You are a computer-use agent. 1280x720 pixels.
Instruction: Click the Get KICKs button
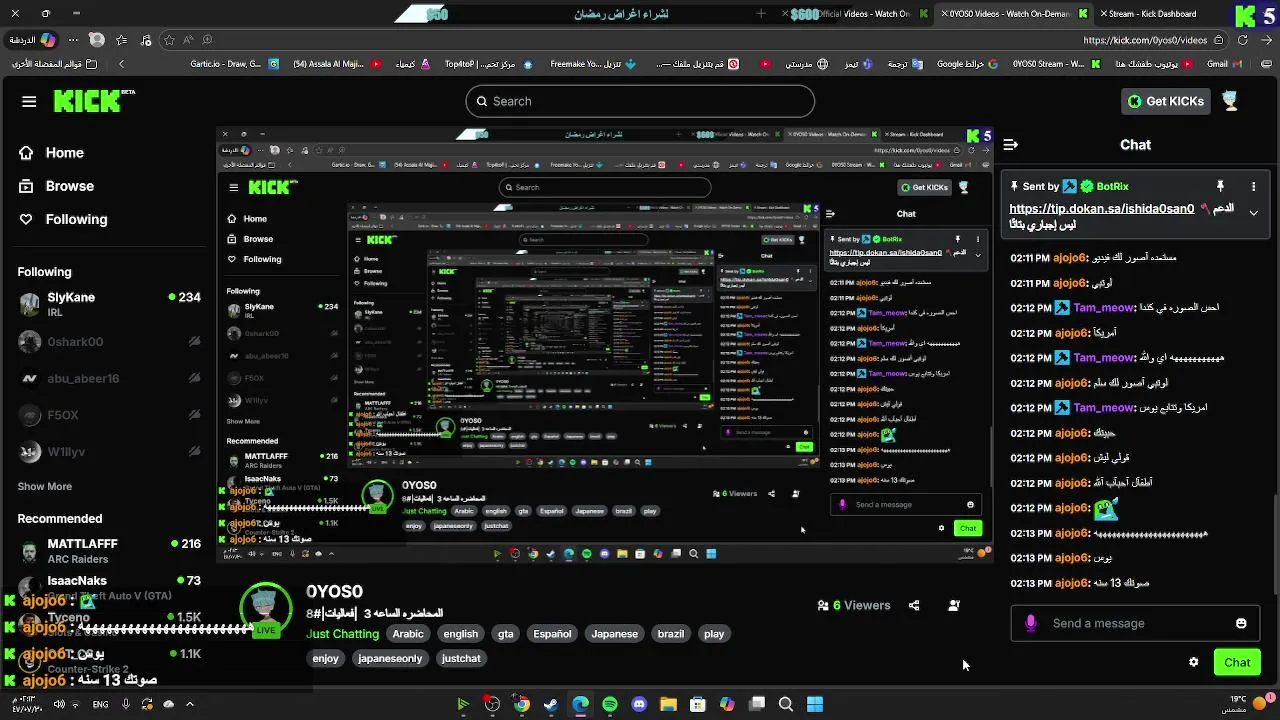coord(1166,101)
